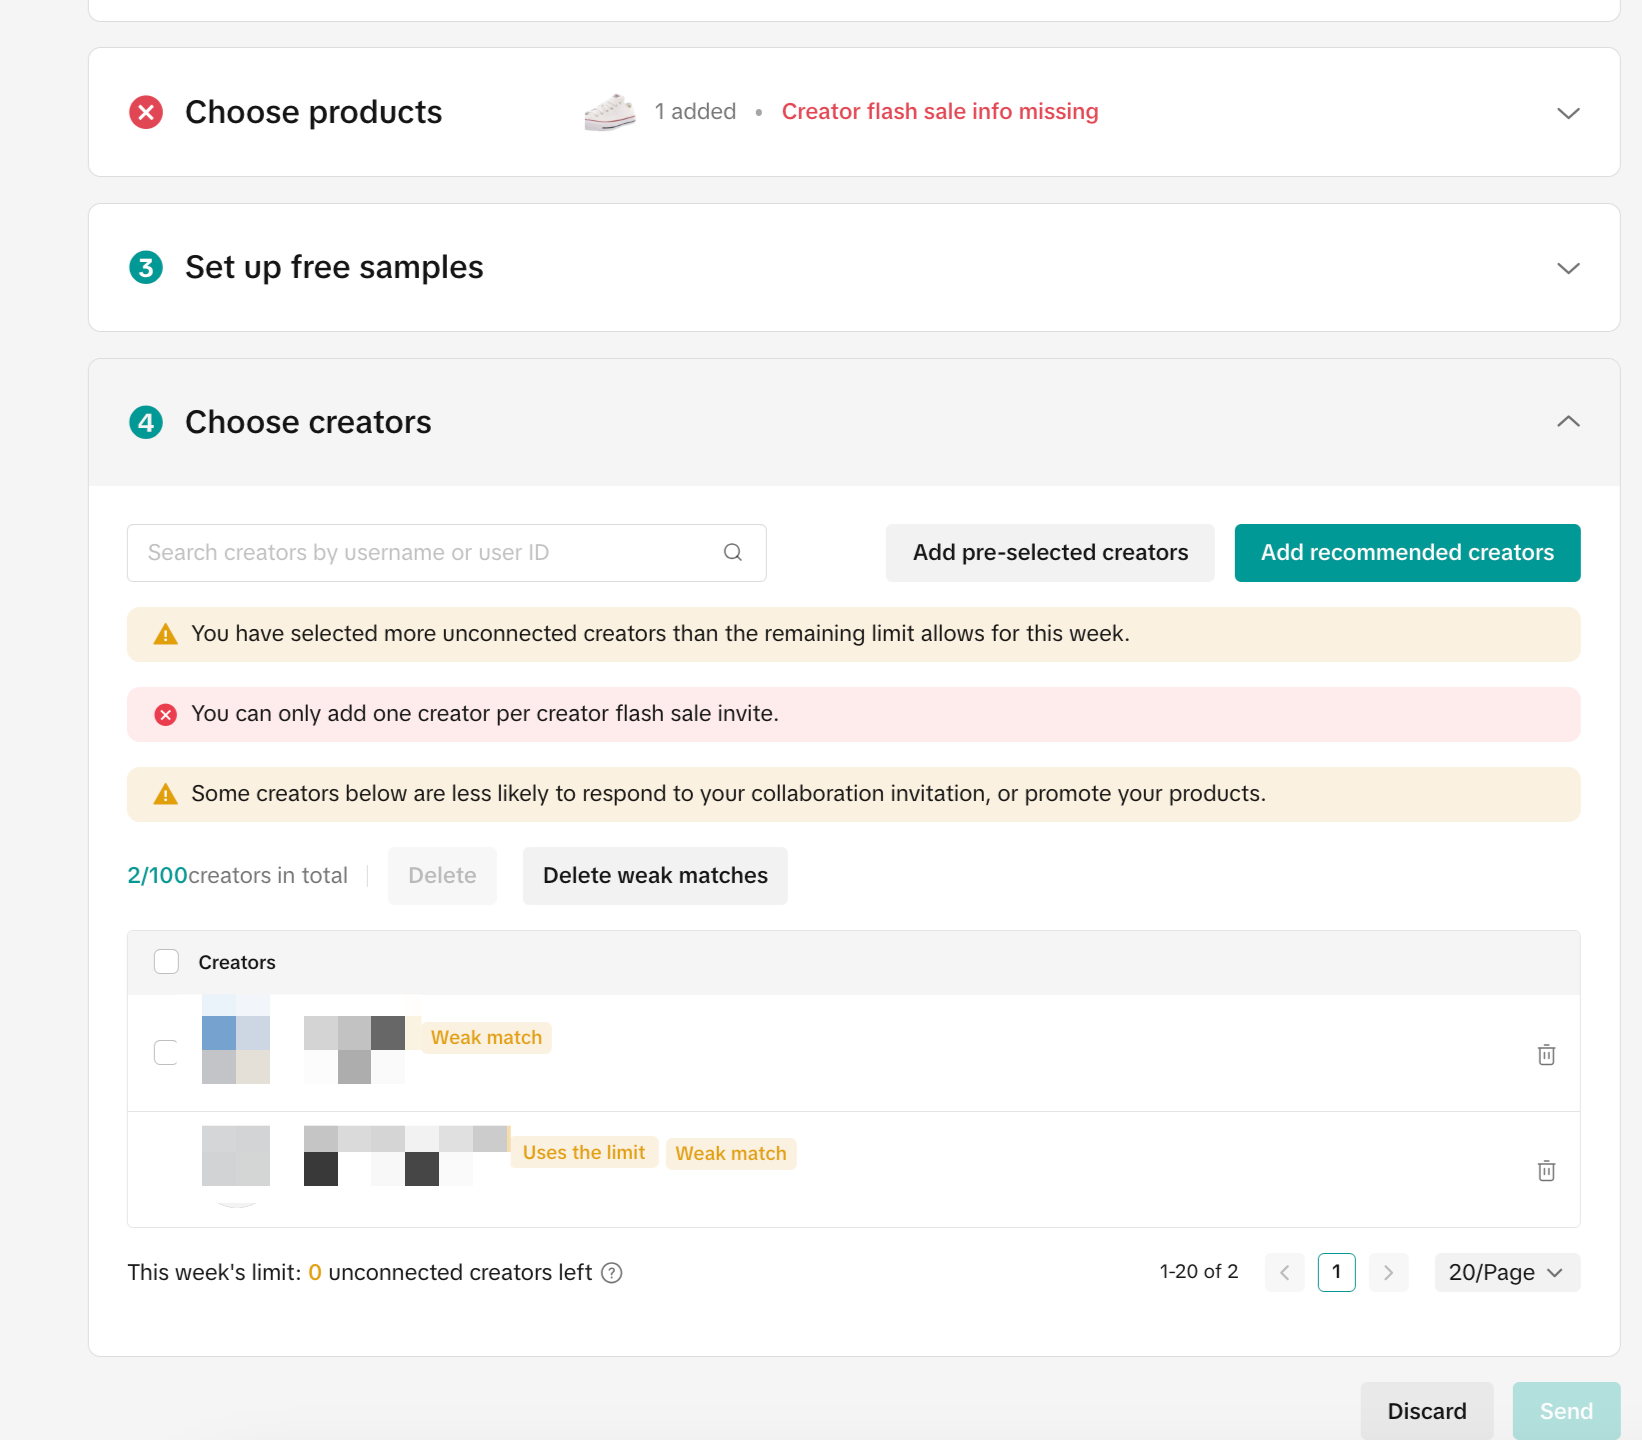Click the help icon beside unconnected creators left

point(612,1272)
